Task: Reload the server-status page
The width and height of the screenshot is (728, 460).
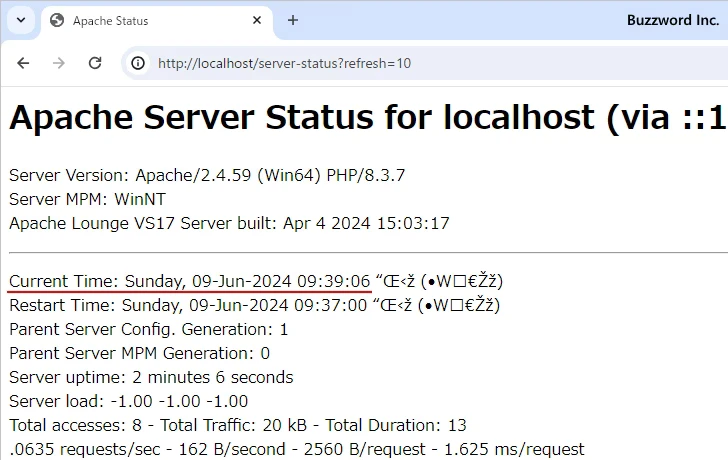Action: (x=95, y=63)
